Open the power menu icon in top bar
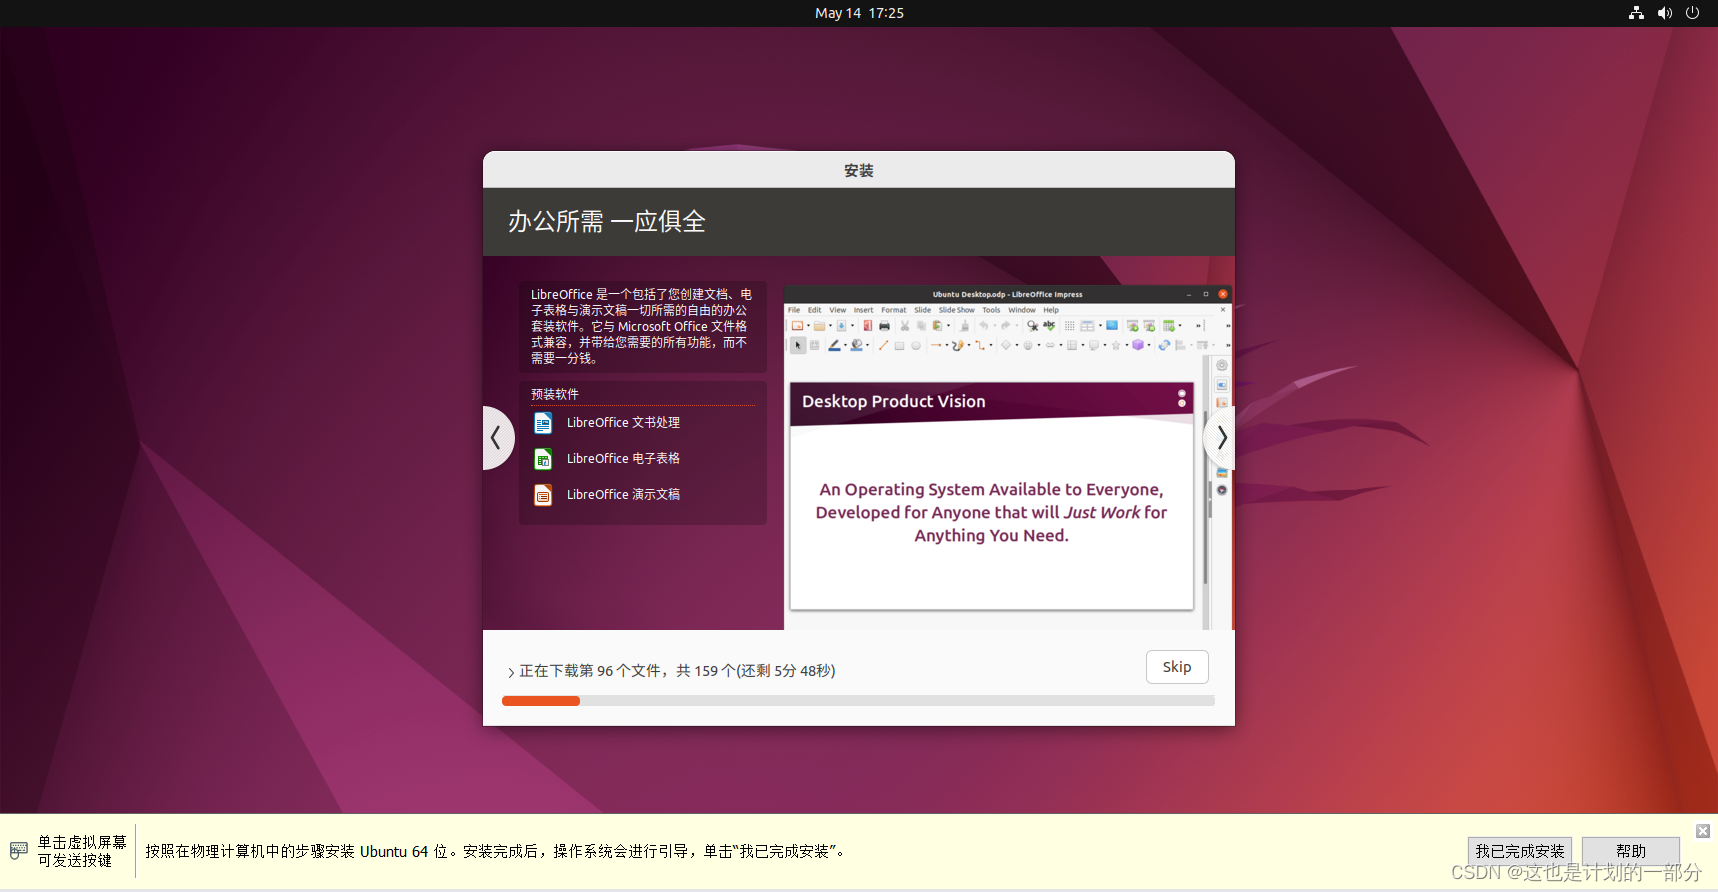The image size is (1718, 892). 1692,13
